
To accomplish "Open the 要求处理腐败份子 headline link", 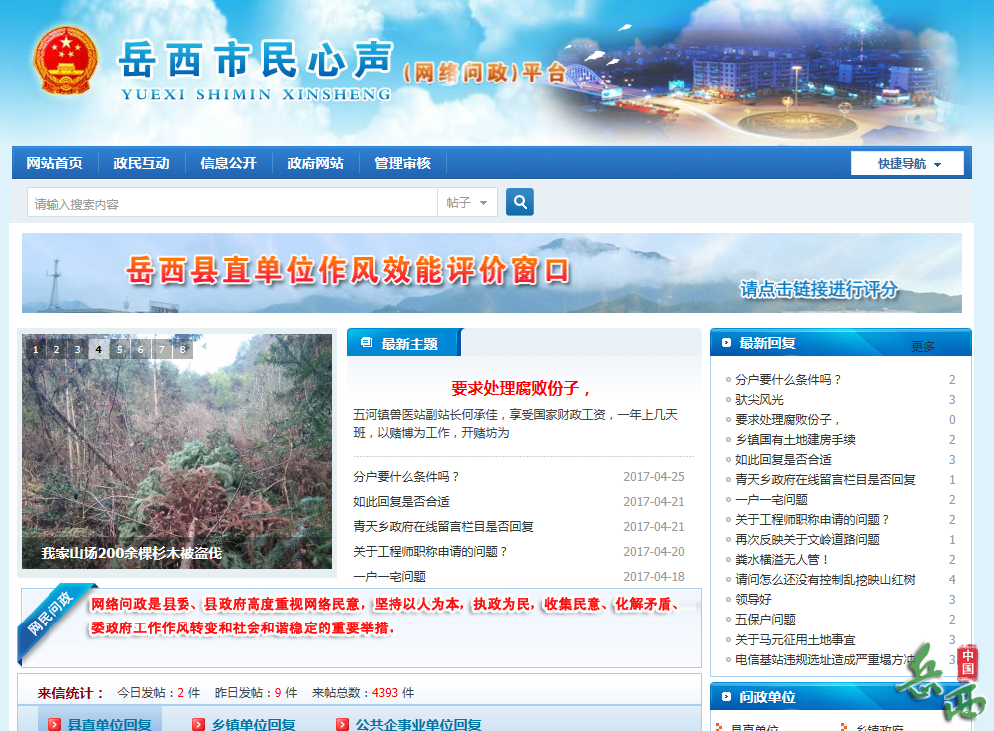I will (x=521, y=389).
